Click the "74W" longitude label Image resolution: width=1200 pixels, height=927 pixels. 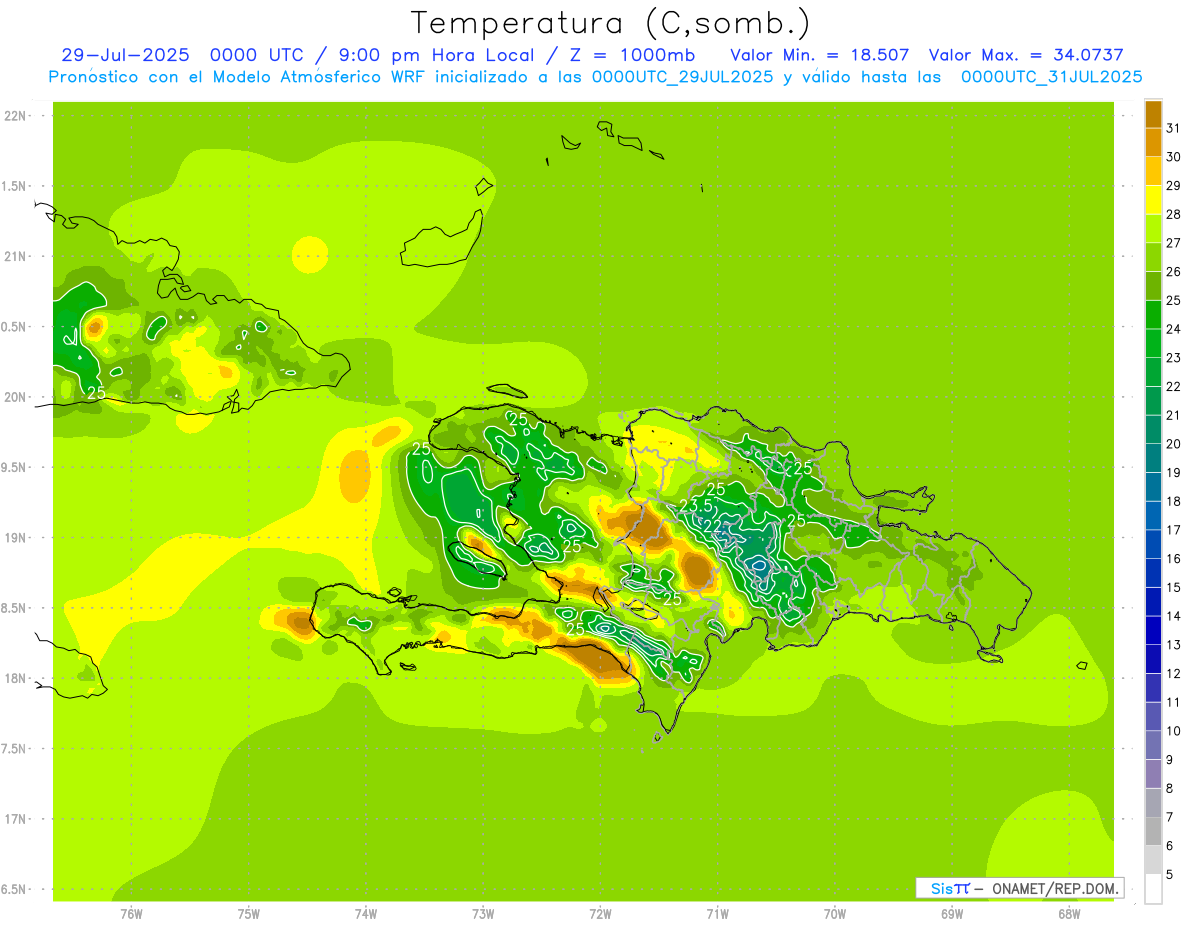coord(366,913)
